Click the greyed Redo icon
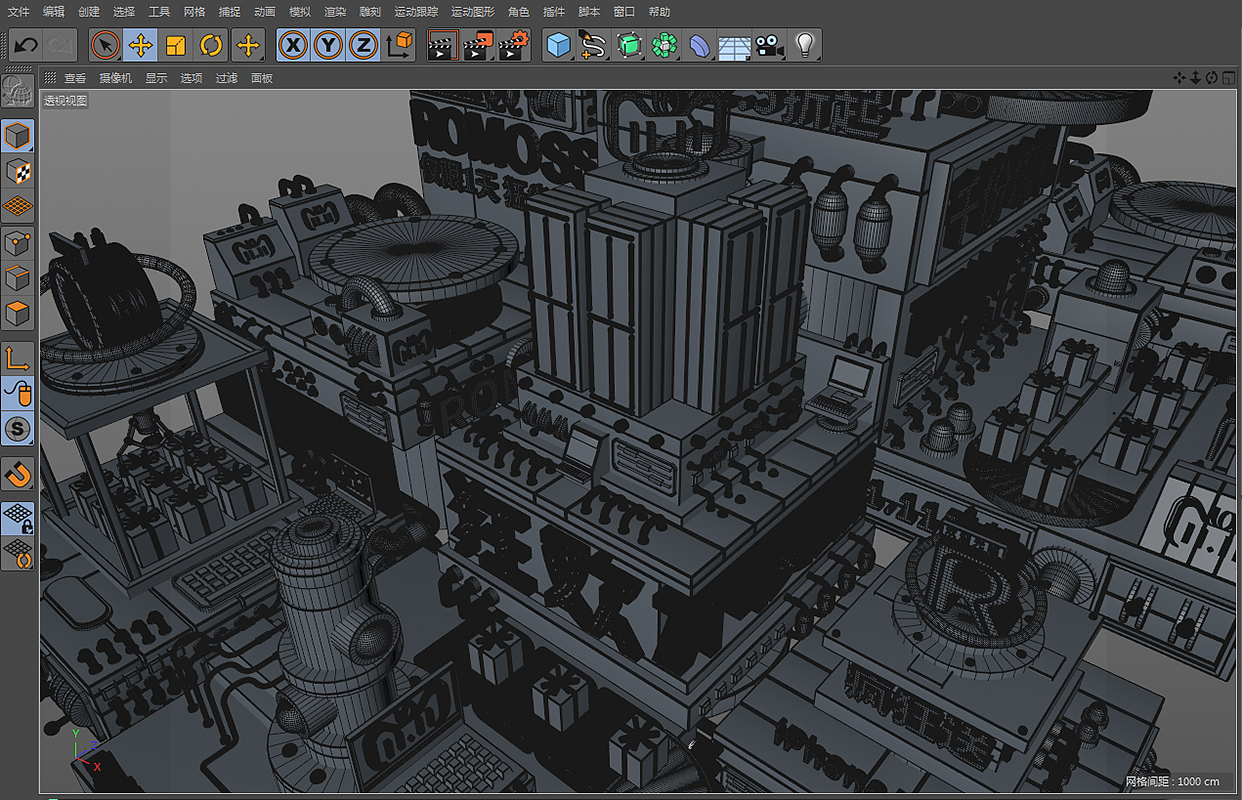 pyautogui.click(x=60, y=45)
